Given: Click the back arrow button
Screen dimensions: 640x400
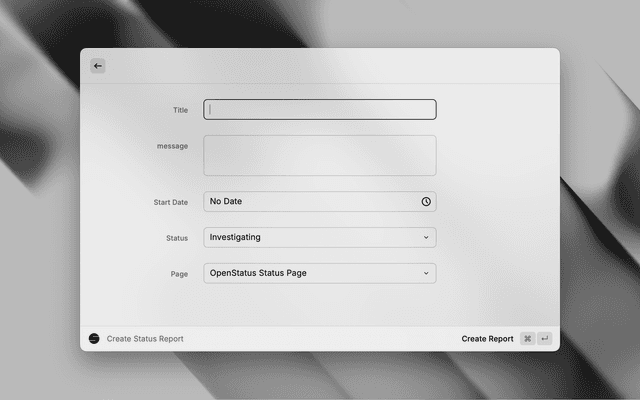Looking at the screenshot, I should [97, 66].
